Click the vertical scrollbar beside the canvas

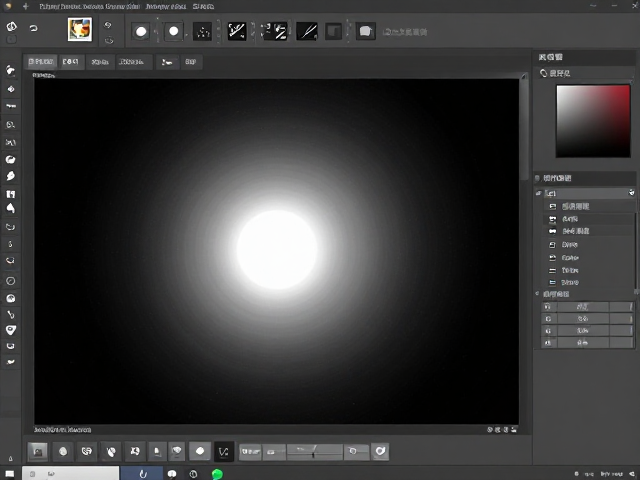pos(524,127)
